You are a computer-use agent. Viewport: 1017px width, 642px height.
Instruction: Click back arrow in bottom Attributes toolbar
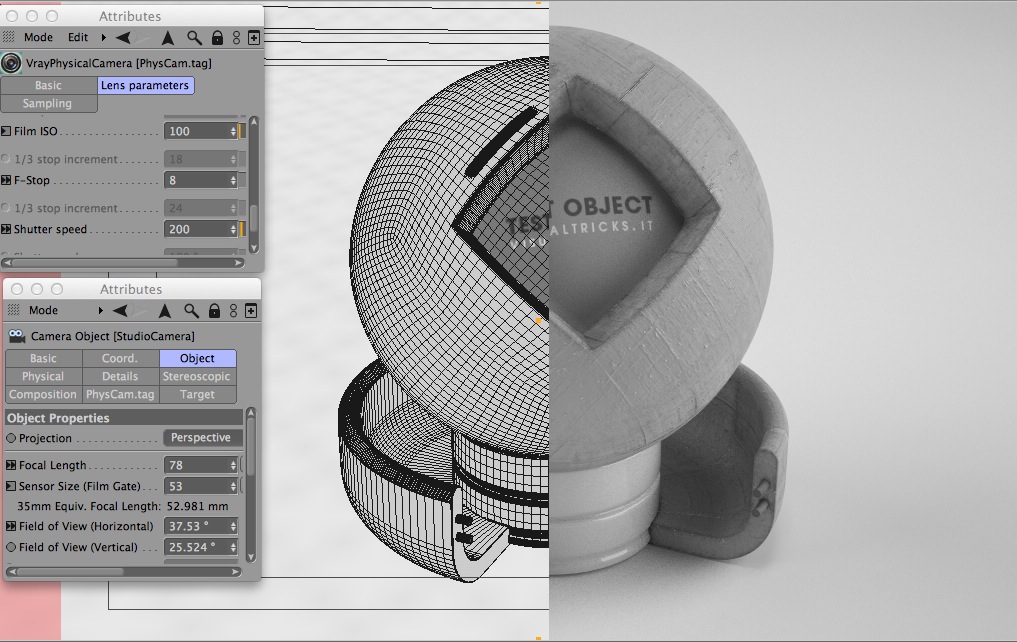[x=120, y=311]
